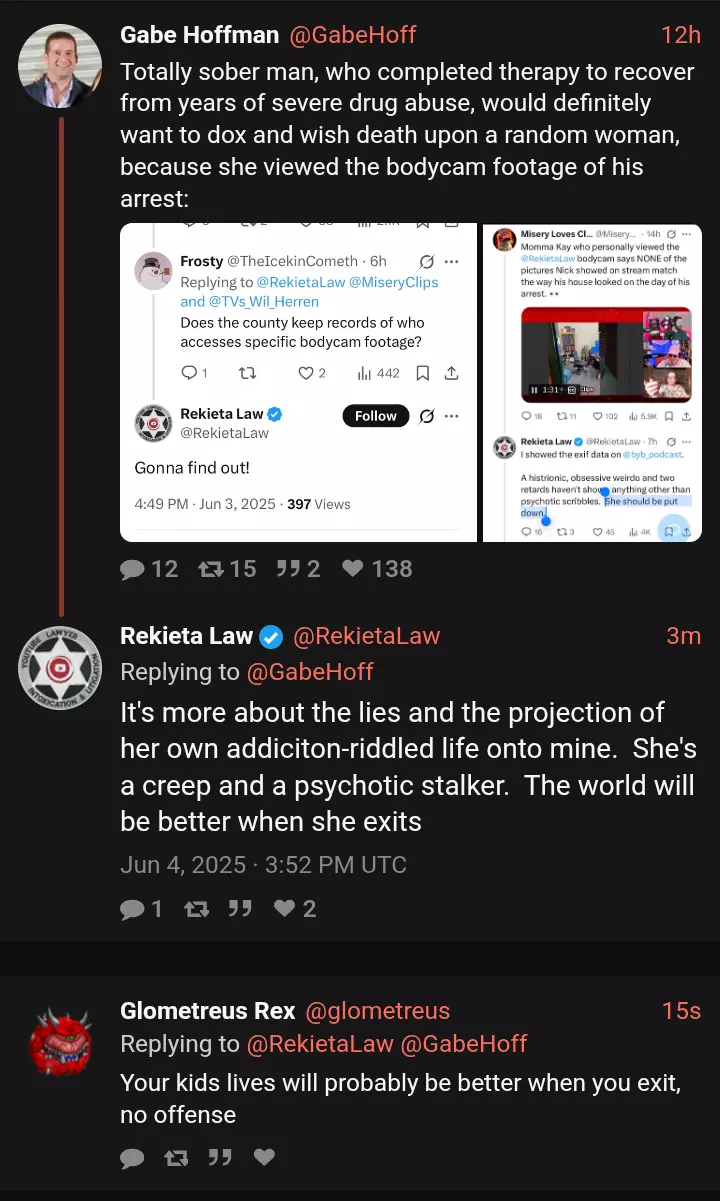This screenshot has width=720, height=1201.
Task: Open the Misery Loves Clips screenshot image
Action: (x=592, y=383)
